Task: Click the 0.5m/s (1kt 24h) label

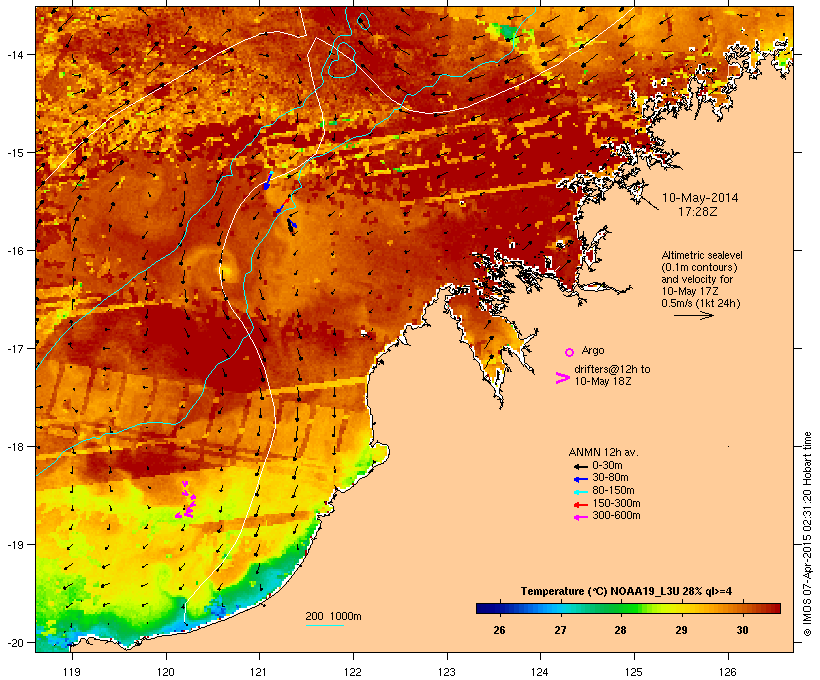Action: (x=701, y=303)
